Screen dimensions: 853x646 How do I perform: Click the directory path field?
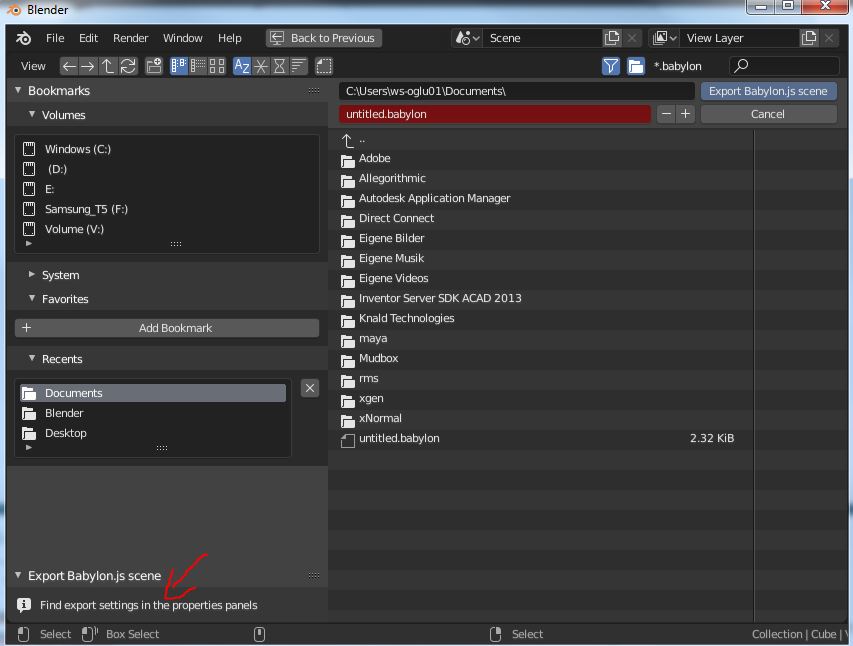click(x=517, y=91)
